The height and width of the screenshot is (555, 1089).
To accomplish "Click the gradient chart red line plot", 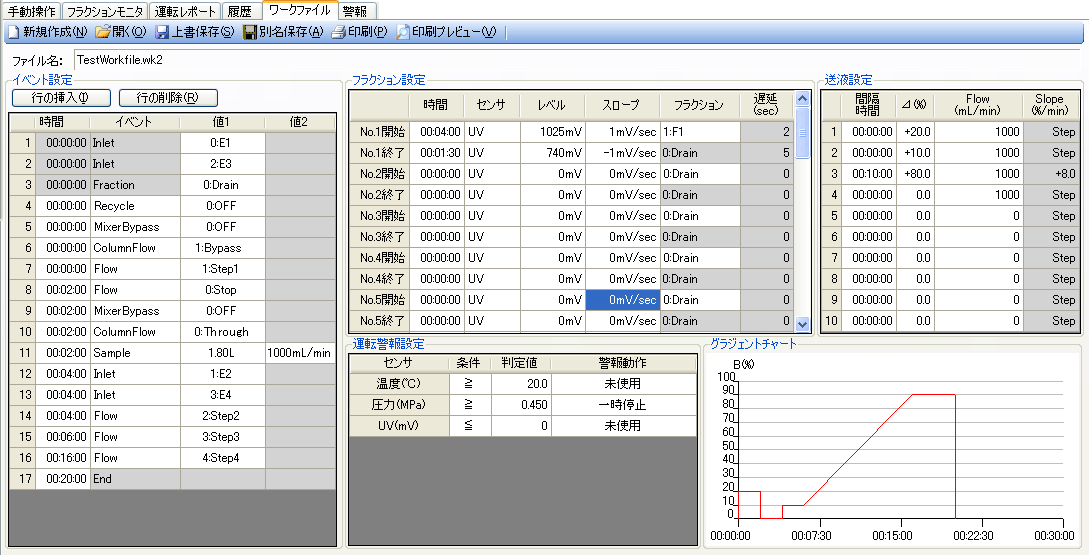I will [847, 456].
